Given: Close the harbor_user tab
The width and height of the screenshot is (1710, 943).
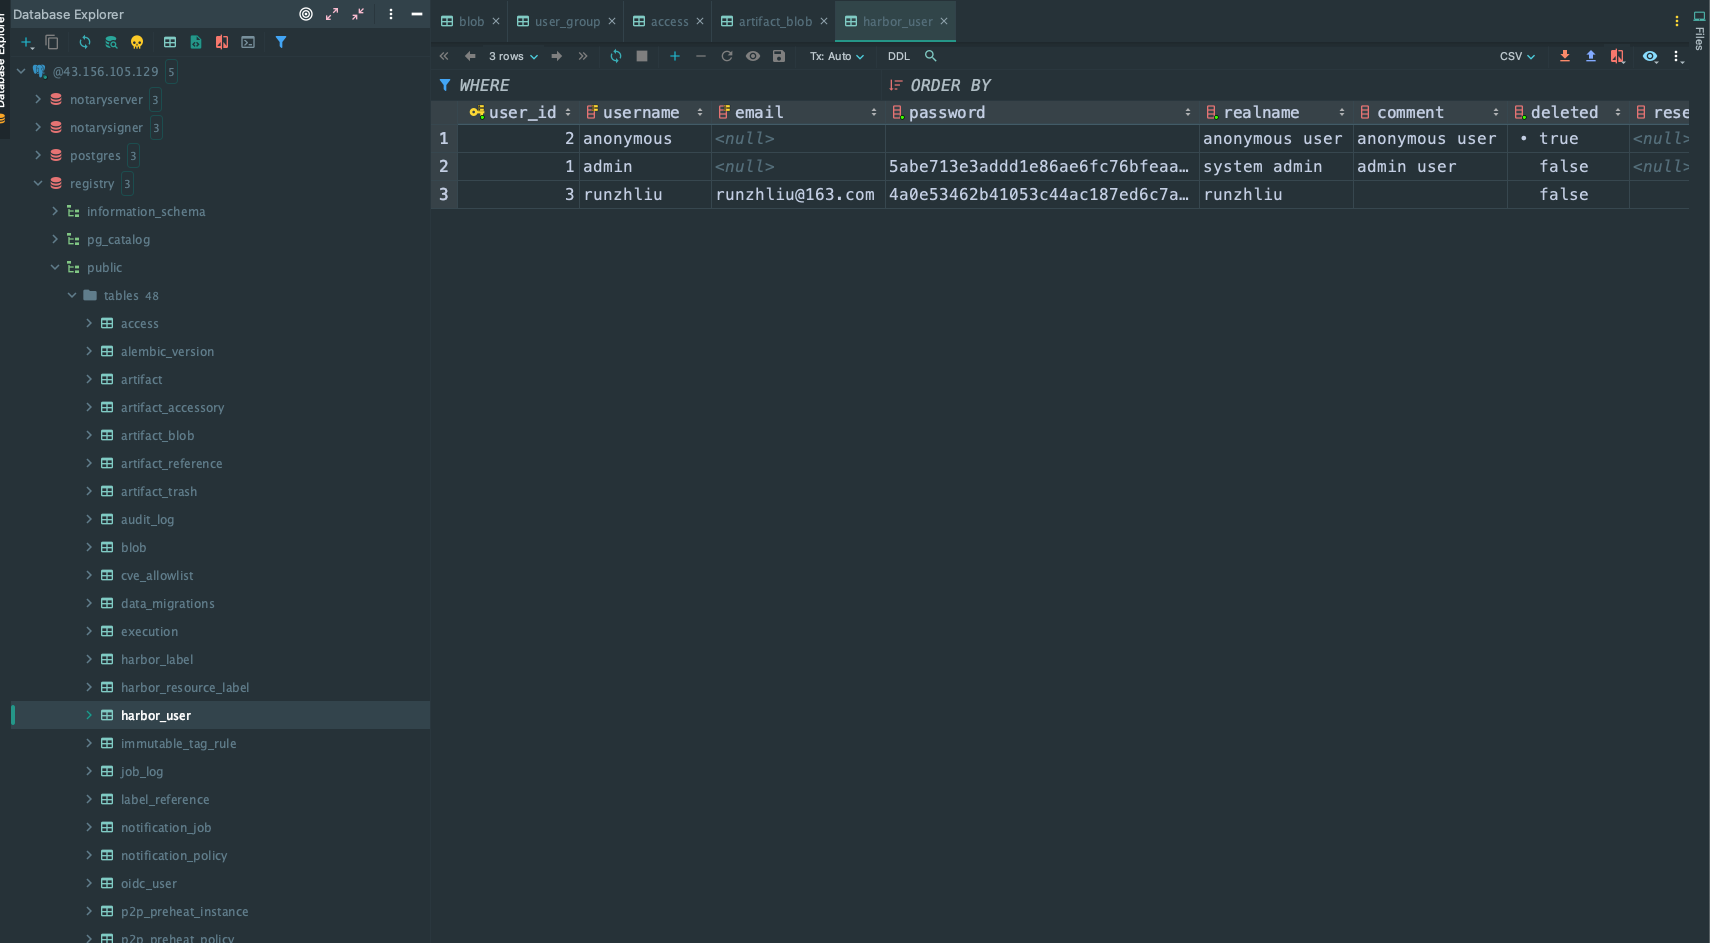Looking at the screenshot, I should (944, 21).
